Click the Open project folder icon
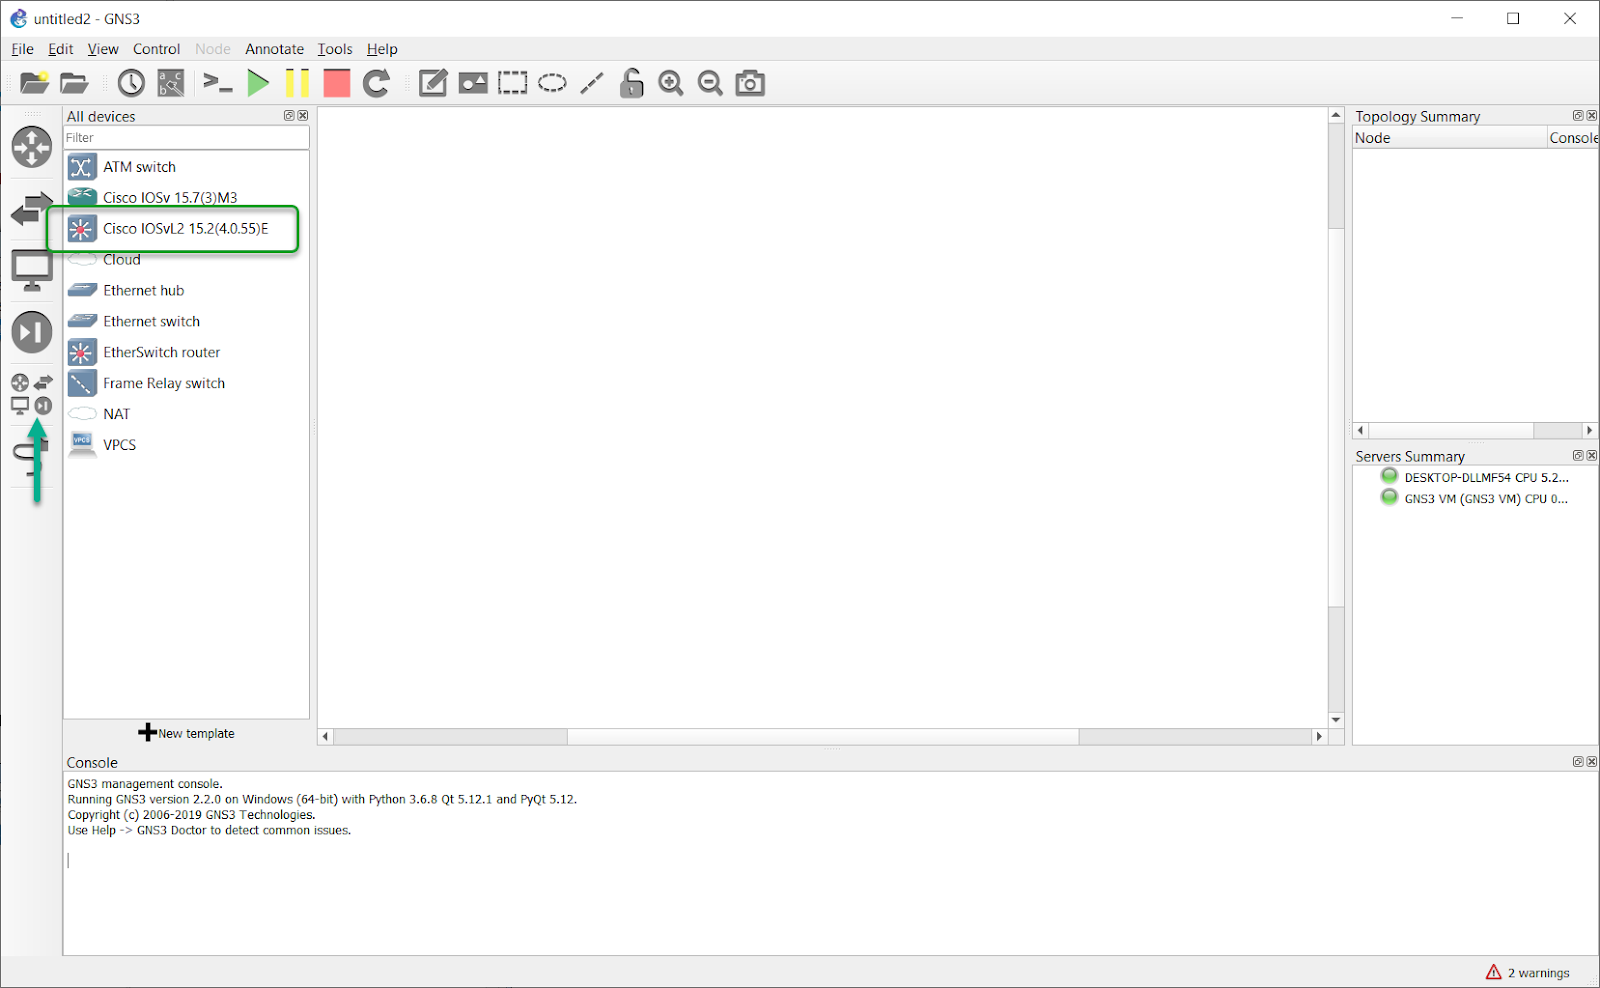1600x988 pixels. click(x=74, y=83)
